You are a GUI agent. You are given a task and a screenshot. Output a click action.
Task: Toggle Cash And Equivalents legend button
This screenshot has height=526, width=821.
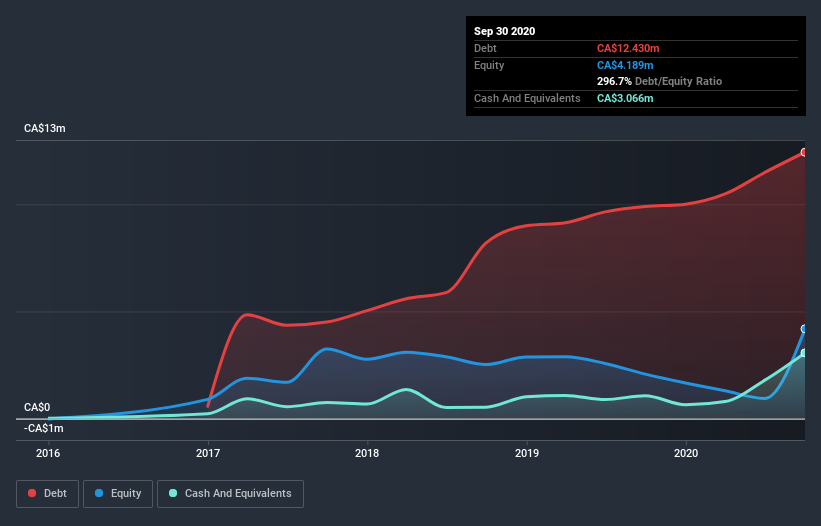coord(230,494)
